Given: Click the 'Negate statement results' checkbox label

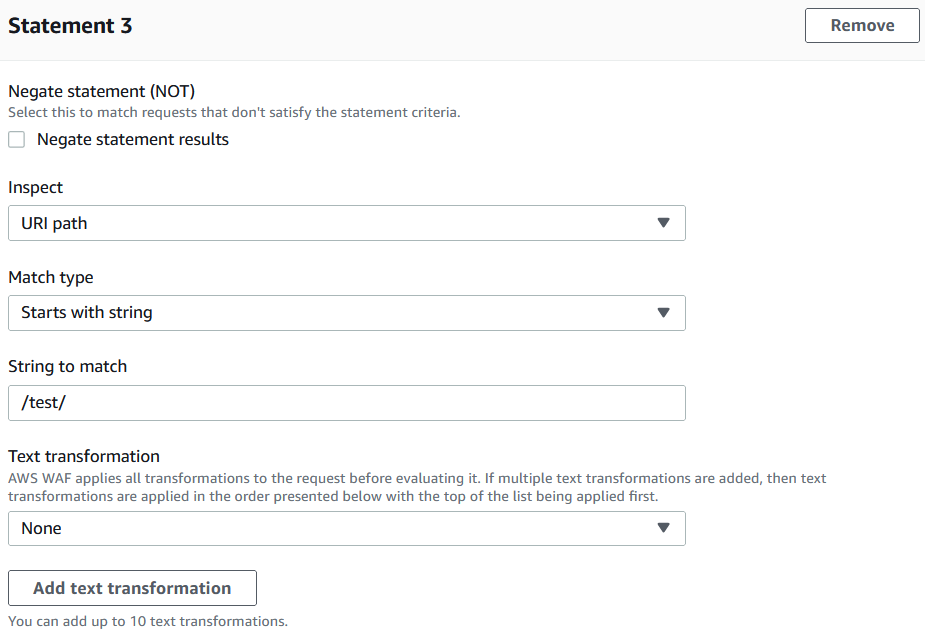Looking at the screenshot, I should tap(133, 140).
